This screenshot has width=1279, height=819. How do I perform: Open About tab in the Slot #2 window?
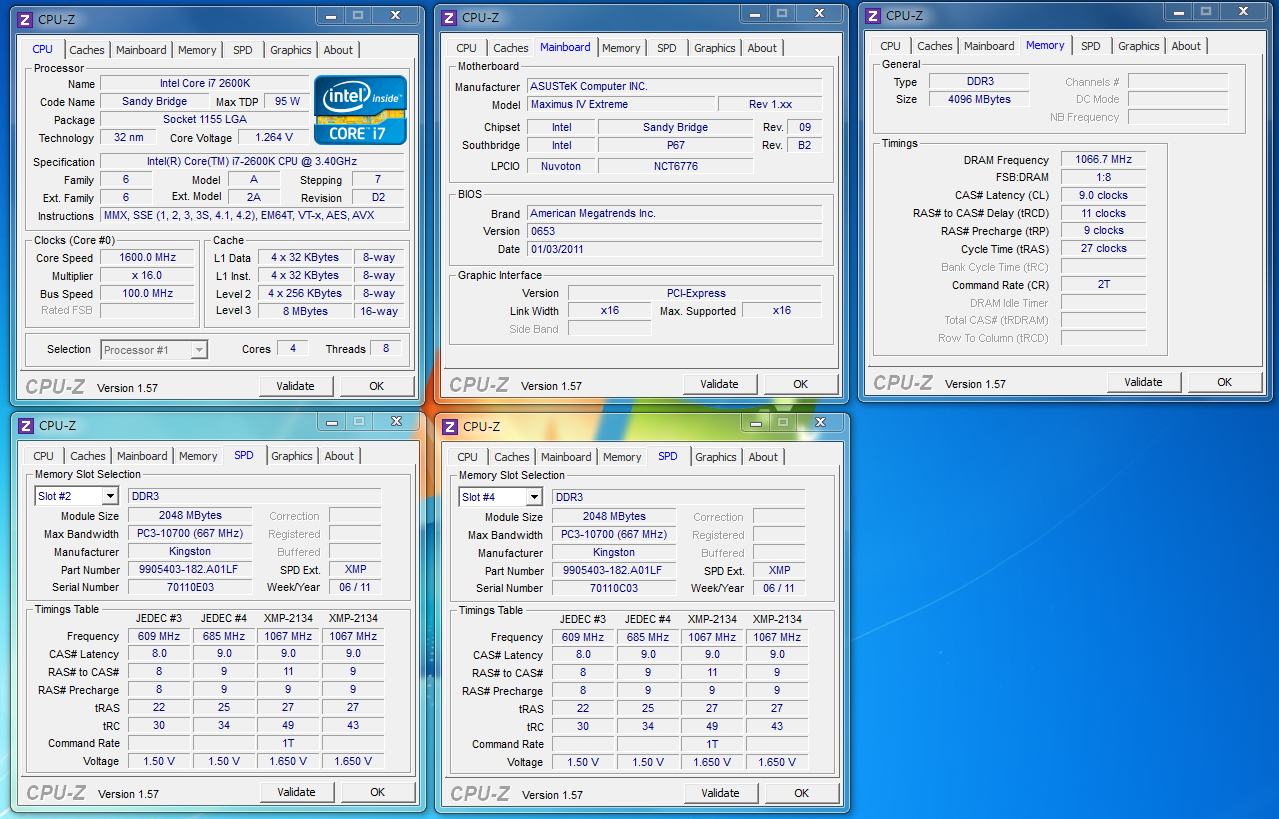coord(339,456)
